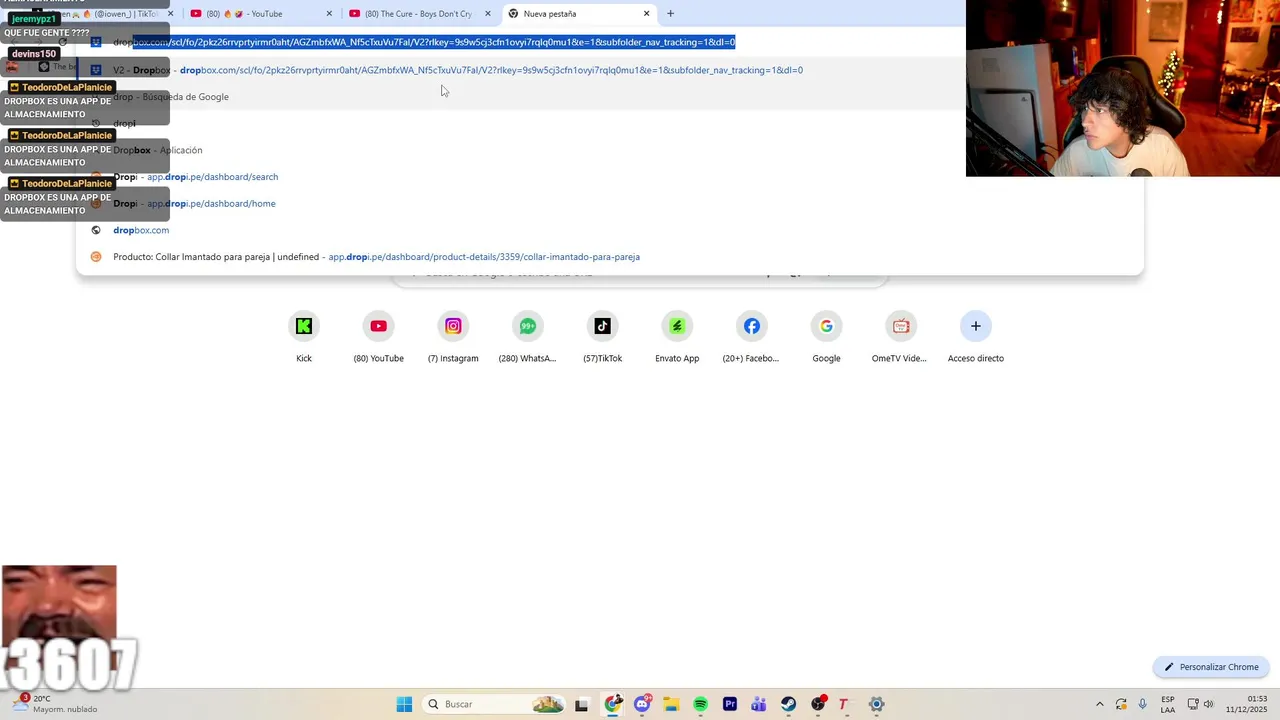The image size is (1280, 720).
Task: Click the Personalizar Chrome button
Action: [1211, 667]
